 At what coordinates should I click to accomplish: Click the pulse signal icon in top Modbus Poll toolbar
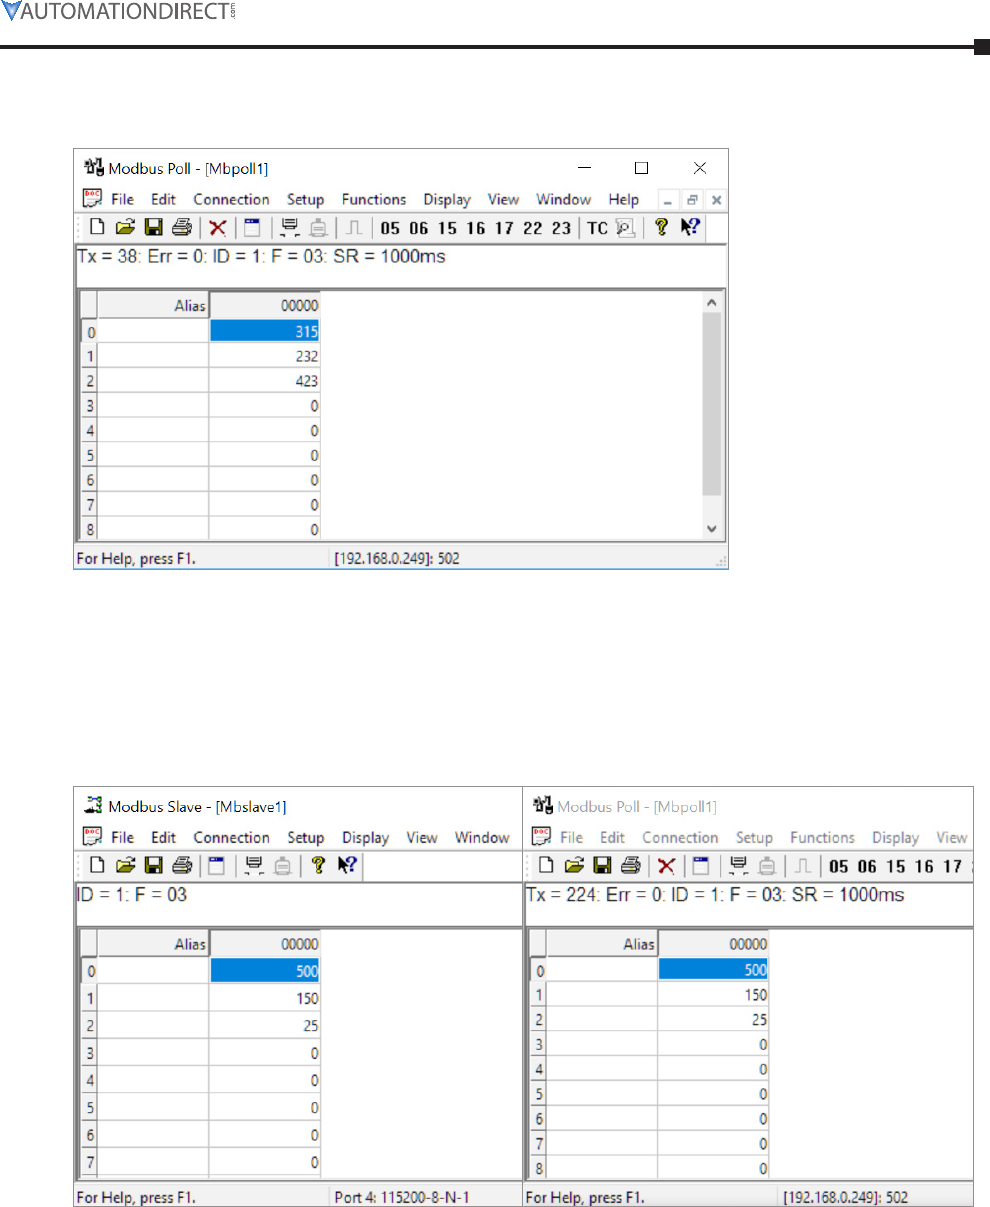coord(354,228)
